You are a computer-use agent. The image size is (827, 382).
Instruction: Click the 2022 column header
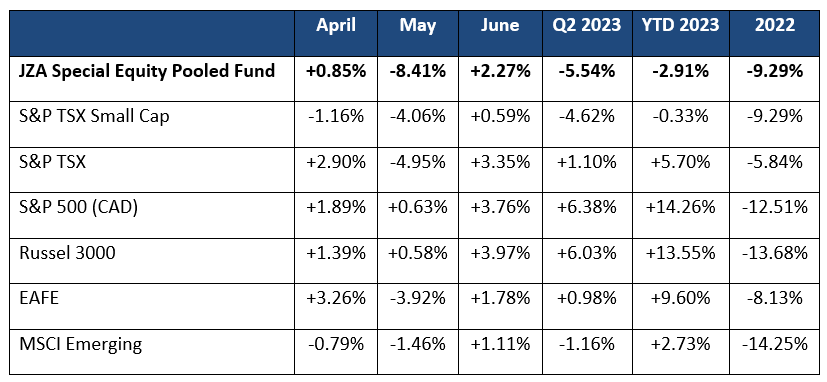(x=774, y=26)
